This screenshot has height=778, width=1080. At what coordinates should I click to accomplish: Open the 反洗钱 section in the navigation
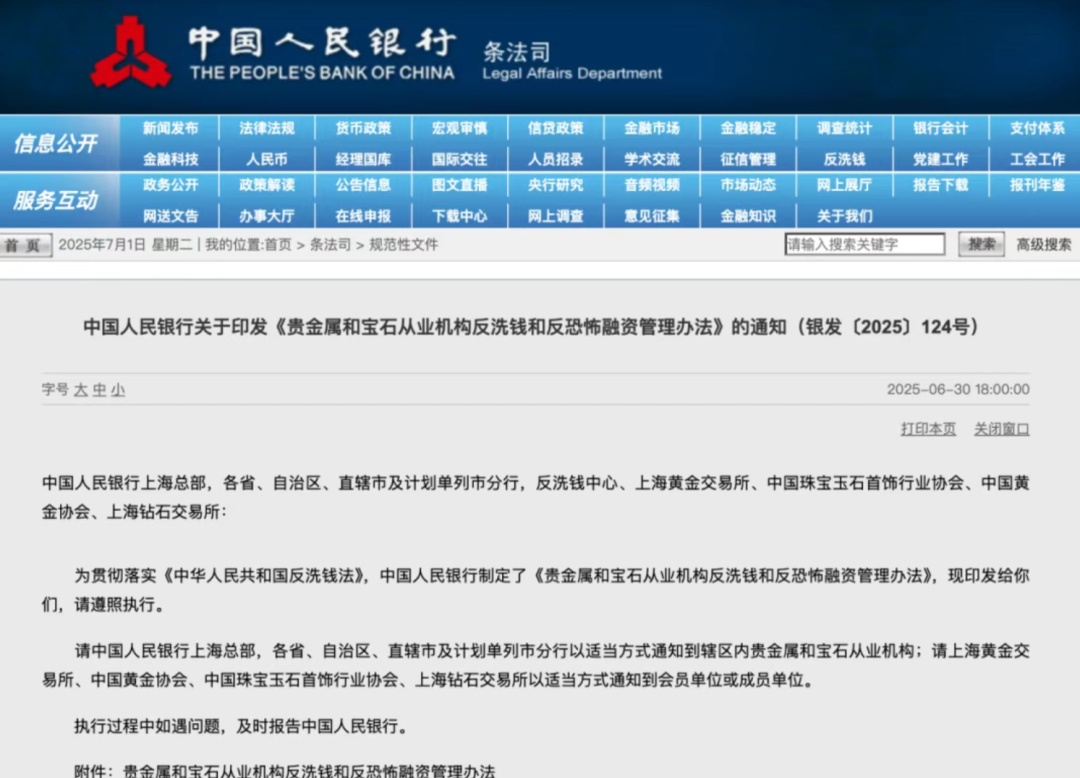(843, 158)
